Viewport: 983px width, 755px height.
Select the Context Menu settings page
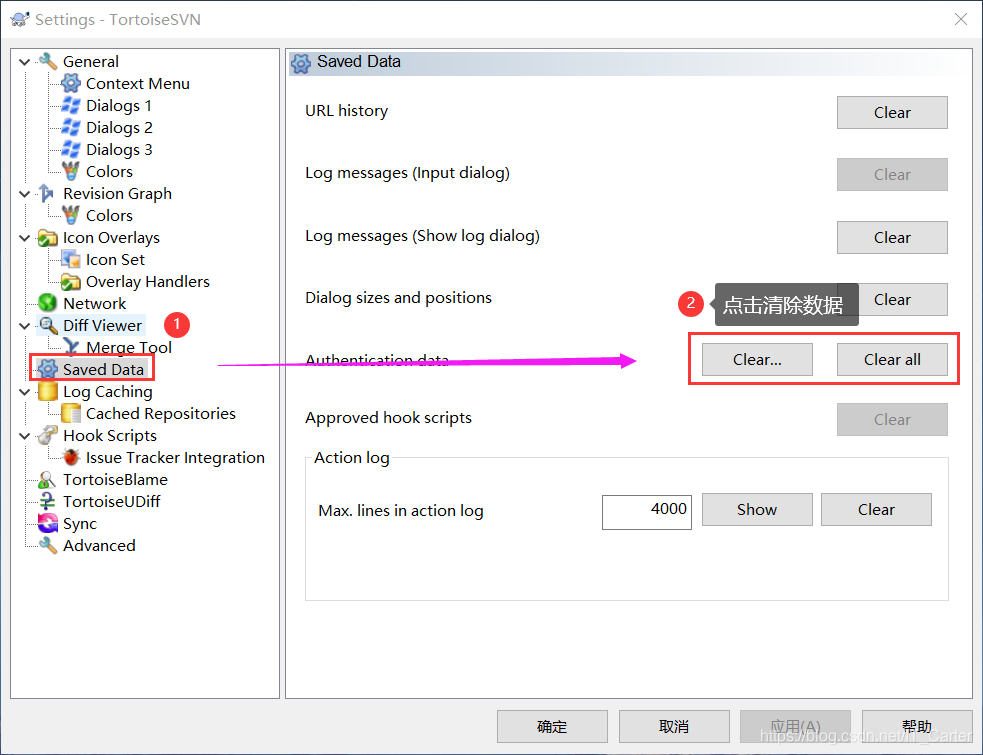pyautogui.click(x=137, y=83)
